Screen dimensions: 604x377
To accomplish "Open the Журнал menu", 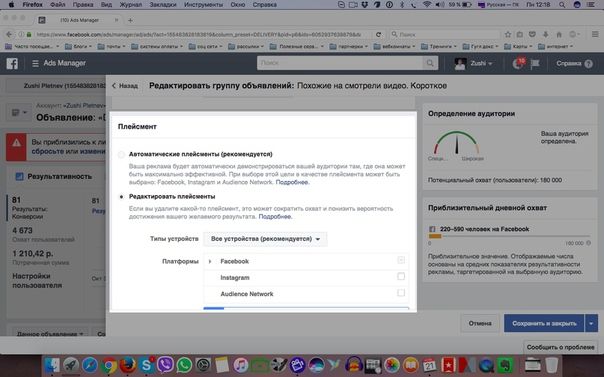I will (131, 5).
